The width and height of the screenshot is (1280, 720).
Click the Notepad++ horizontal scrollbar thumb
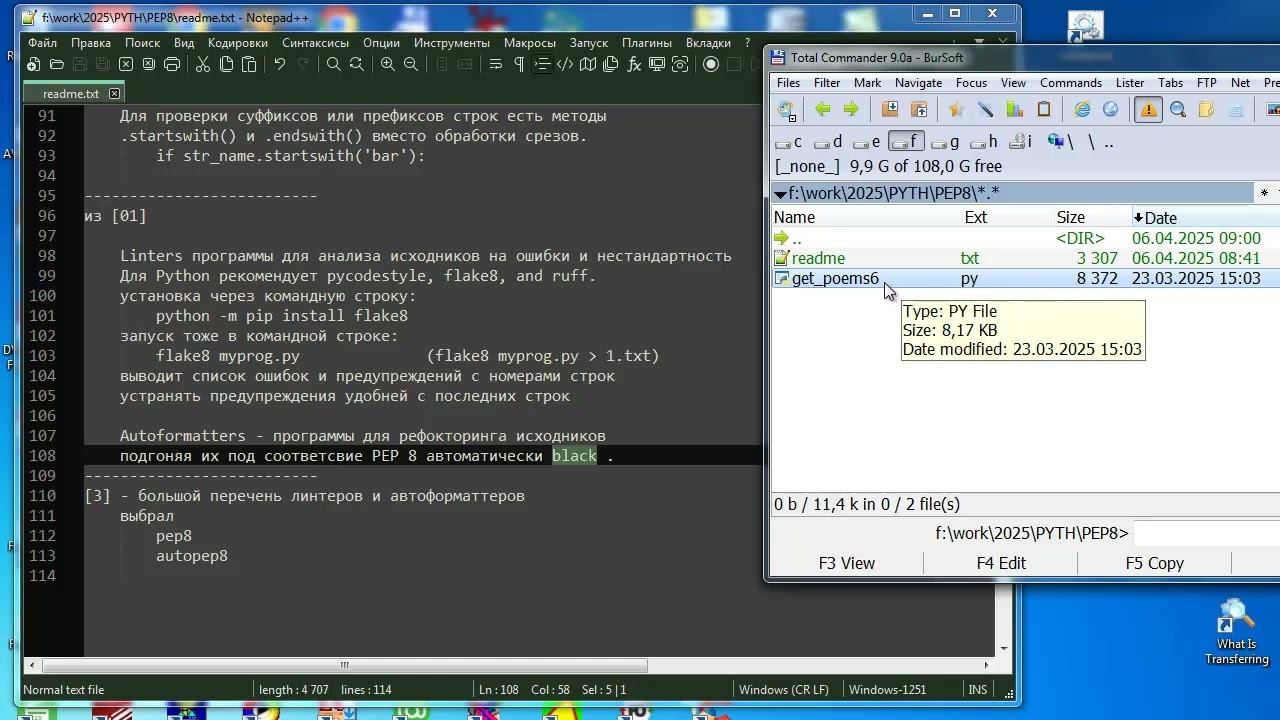coord(345,665)
